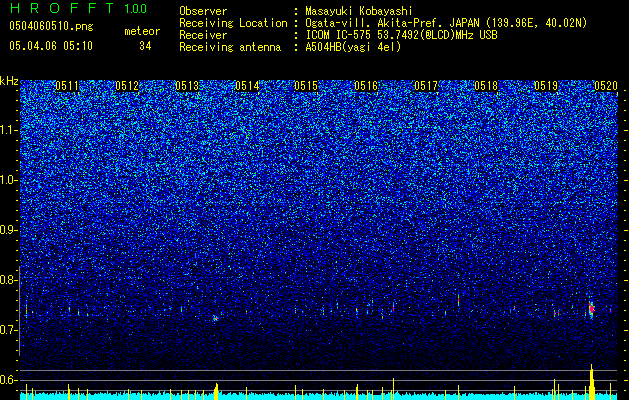
Task: Select the 0515 time marker
Action: [306, 86]
